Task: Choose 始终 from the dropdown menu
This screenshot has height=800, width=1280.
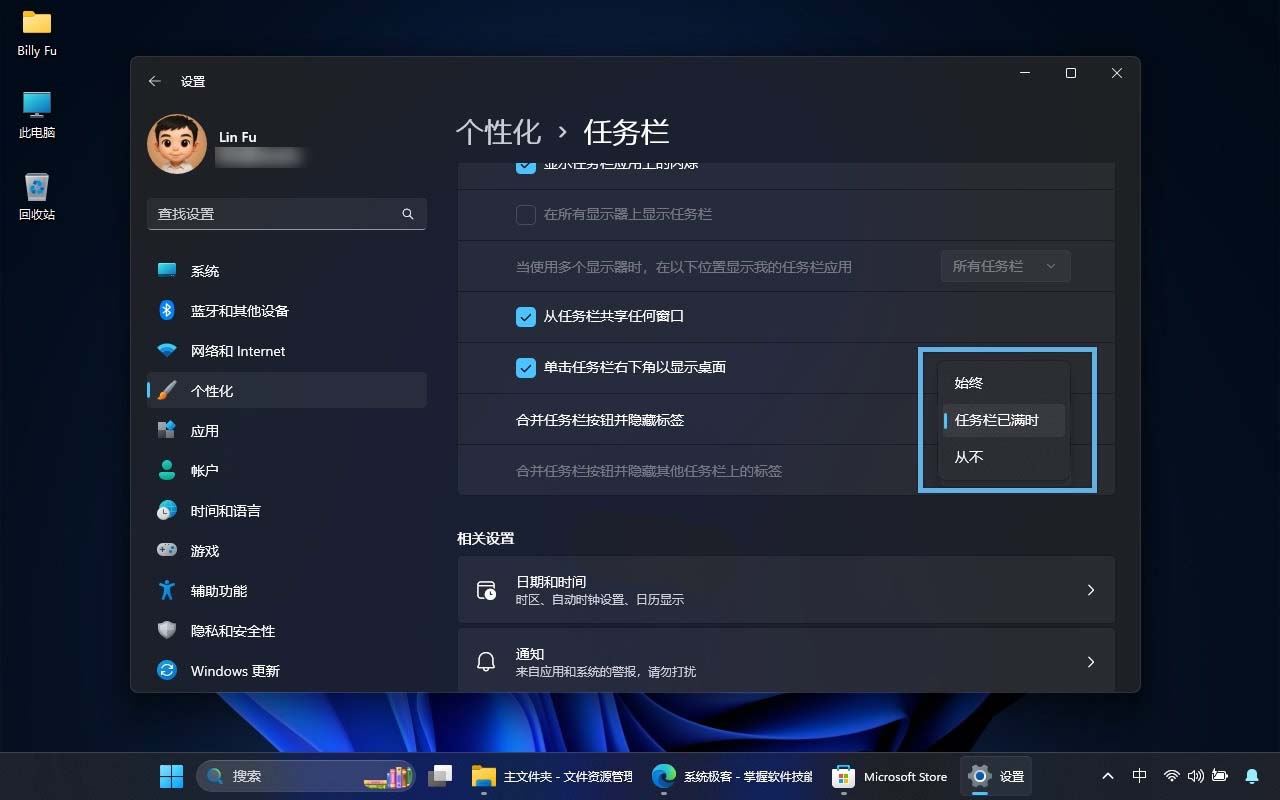Action: [x=968, y=382]
